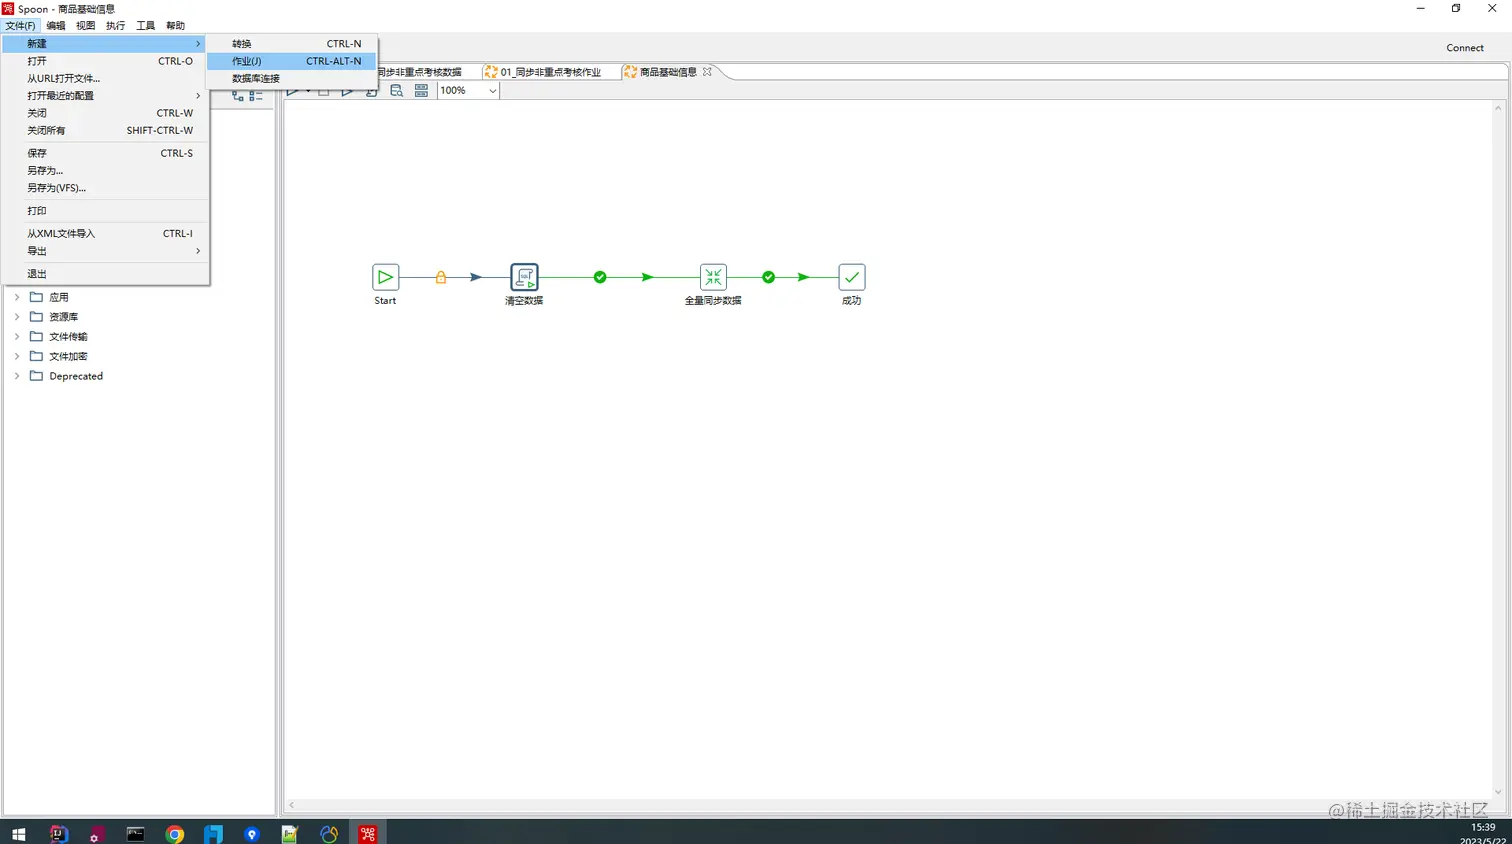Viewport: 1512px width, 844px height.
Task: Open the 导出 submenu
Action: pyautogui.click(x=105, y=251)
